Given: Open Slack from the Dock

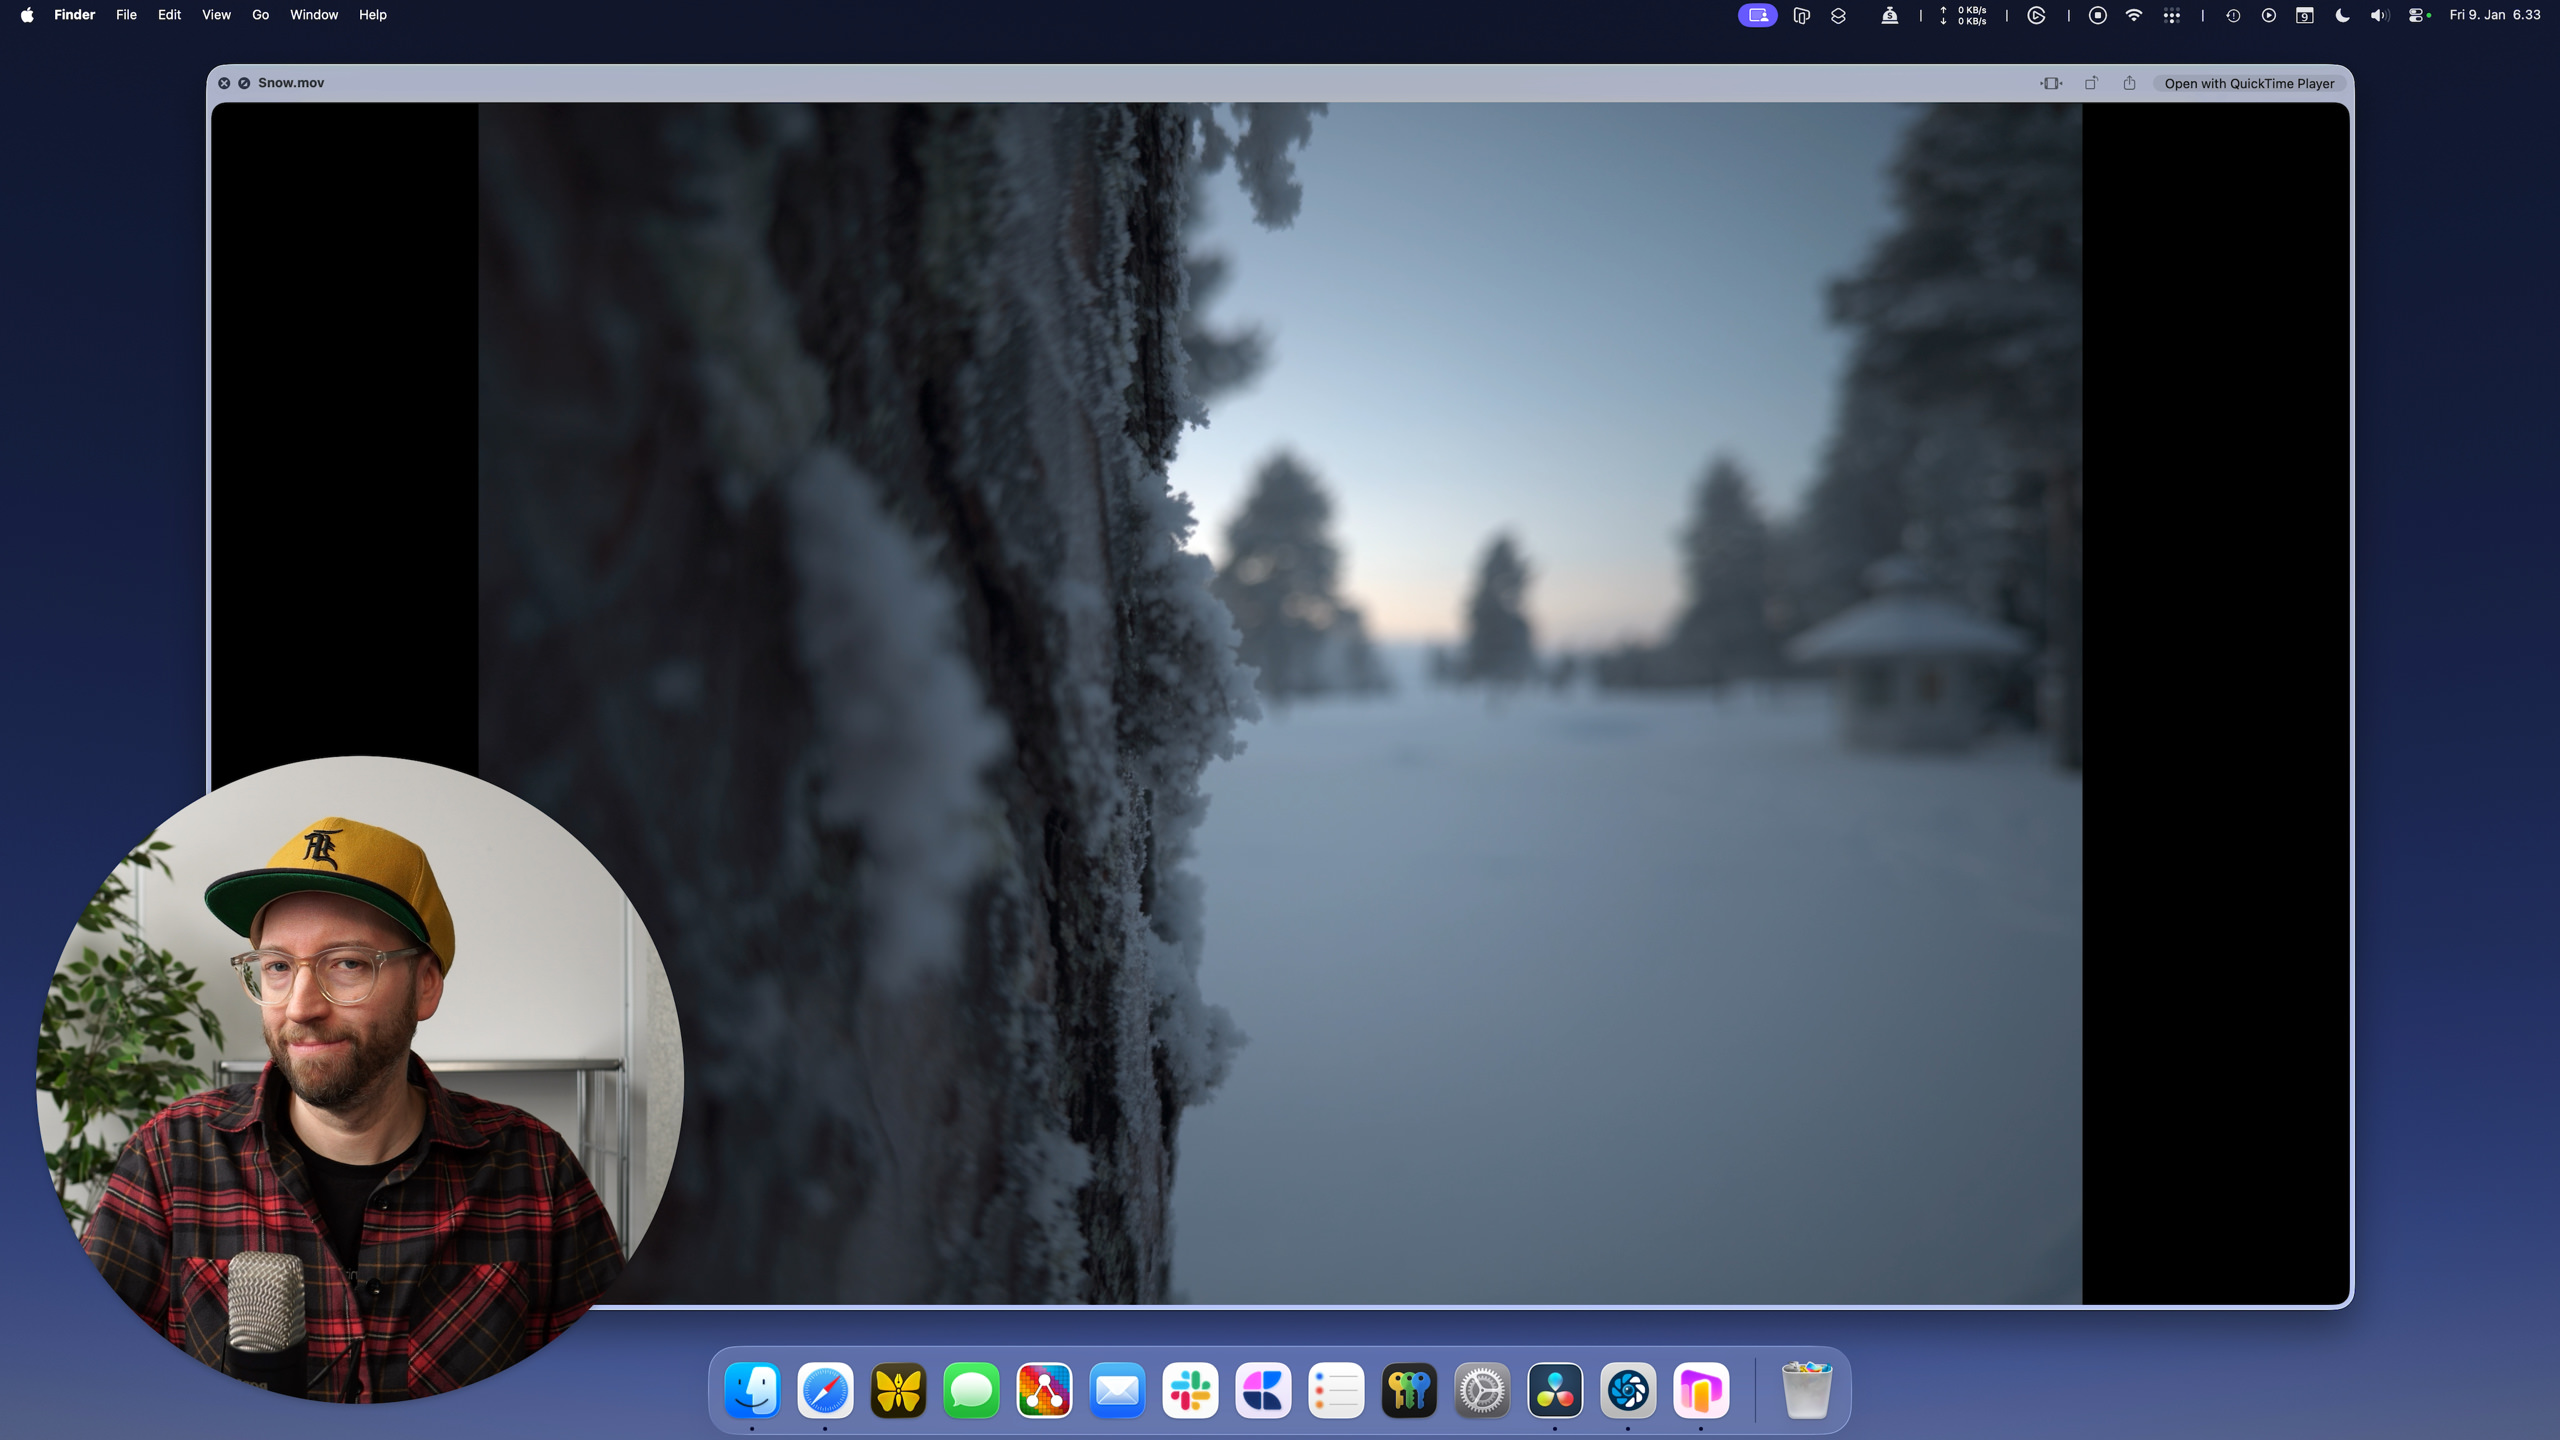Looking at the screenshot, I should point(1190,1389).
